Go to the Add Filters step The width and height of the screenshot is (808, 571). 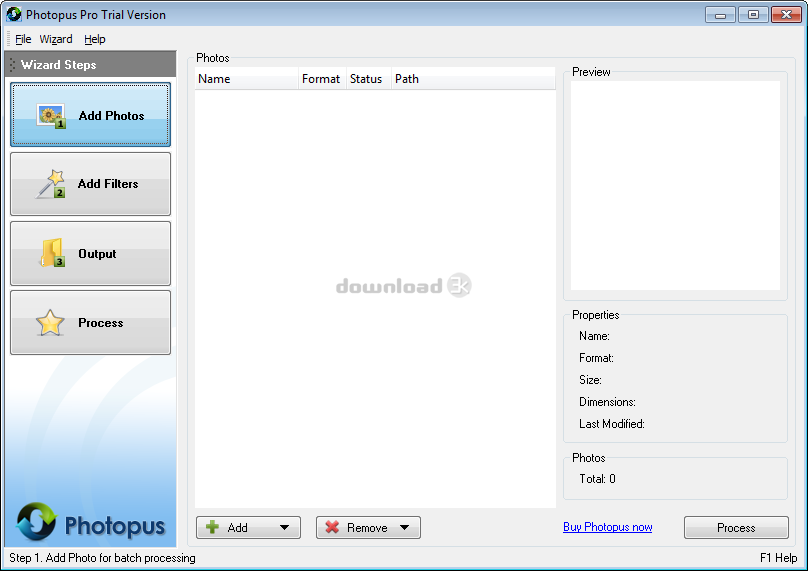tap(90, 184)
